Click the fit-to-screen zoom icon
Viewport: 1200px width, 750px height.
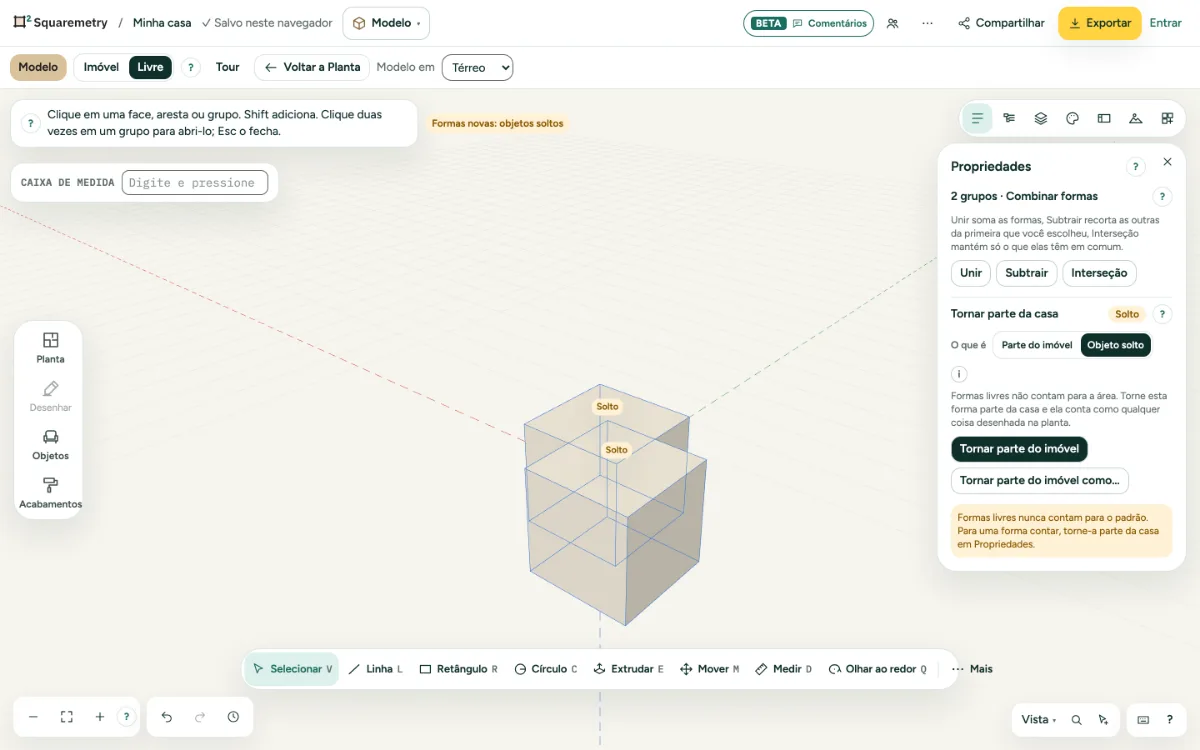pos(67,717)
